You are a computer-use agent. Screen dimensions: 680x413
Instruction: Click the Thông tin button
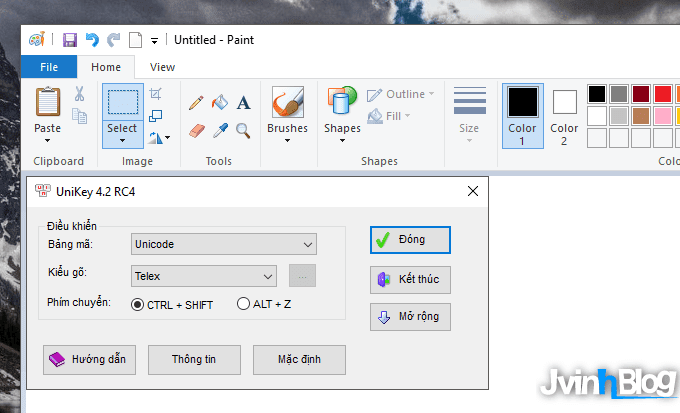coord(194,360)
